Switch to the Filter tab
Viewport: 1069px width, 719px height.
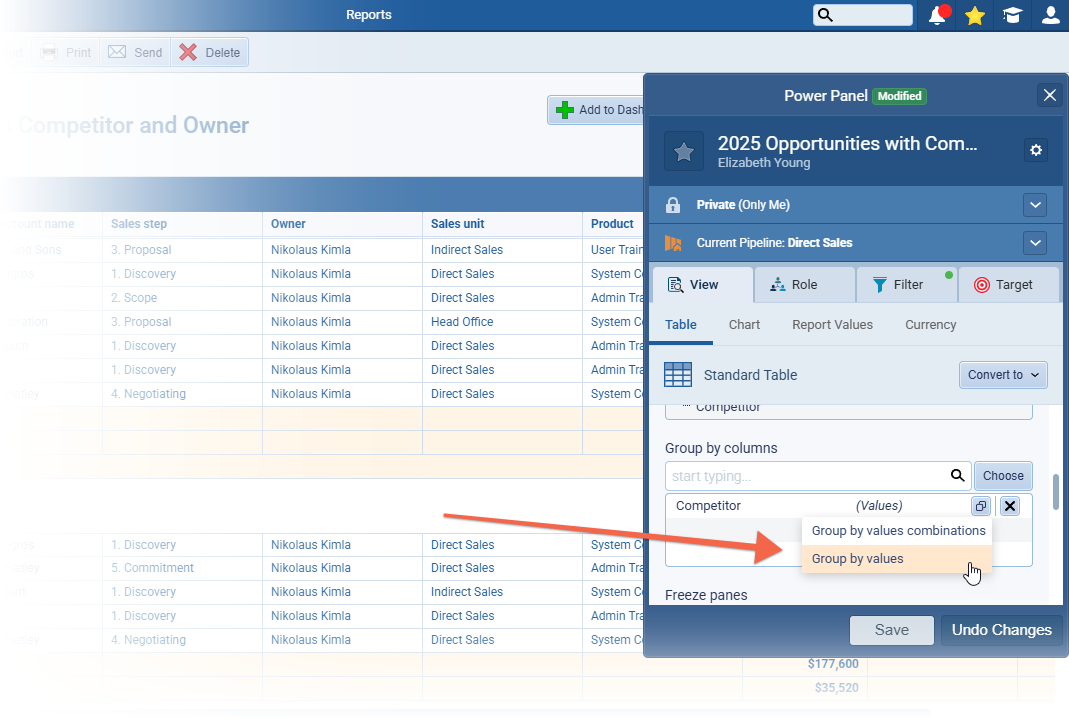pyautogui.click(x=906, y=285)
